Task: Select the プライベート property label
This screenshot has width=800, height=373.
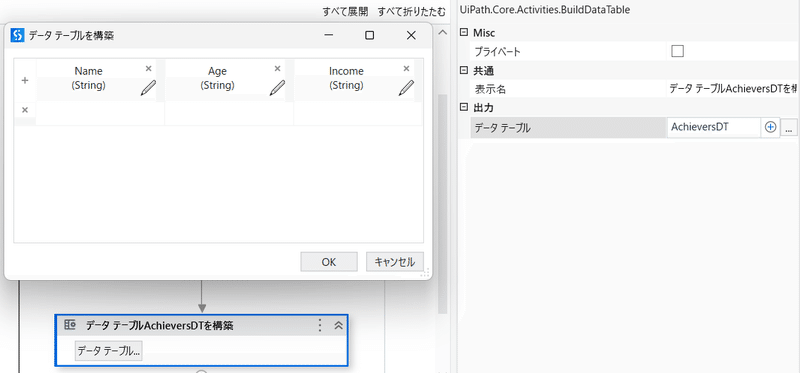Action: click(497, 52)
